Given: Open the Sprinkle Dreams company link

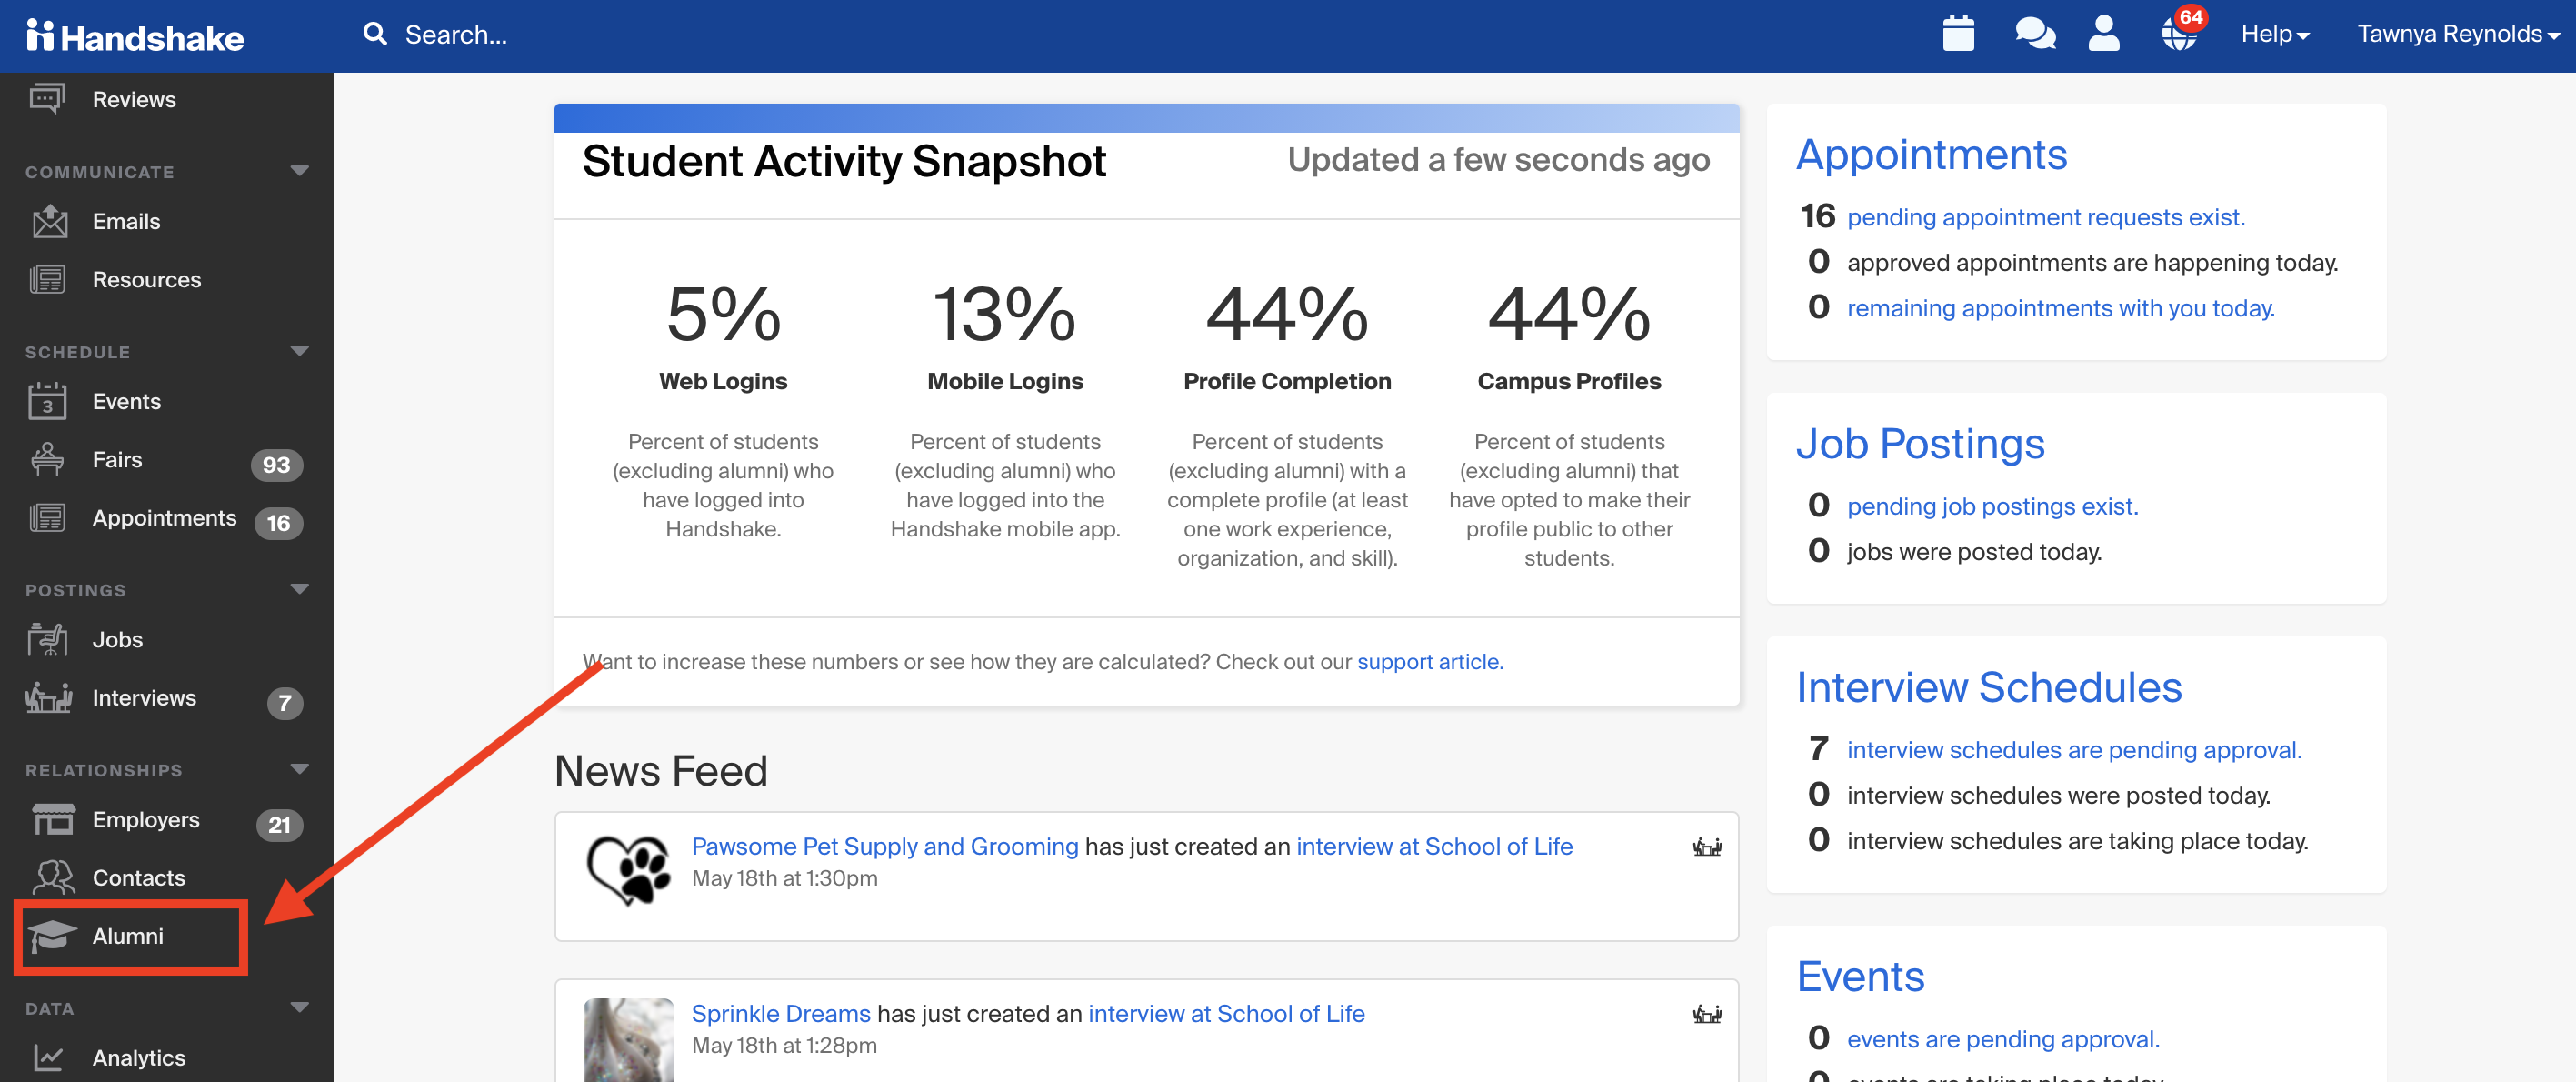Looking at the screenshot, I should (x=780, y=1013).
